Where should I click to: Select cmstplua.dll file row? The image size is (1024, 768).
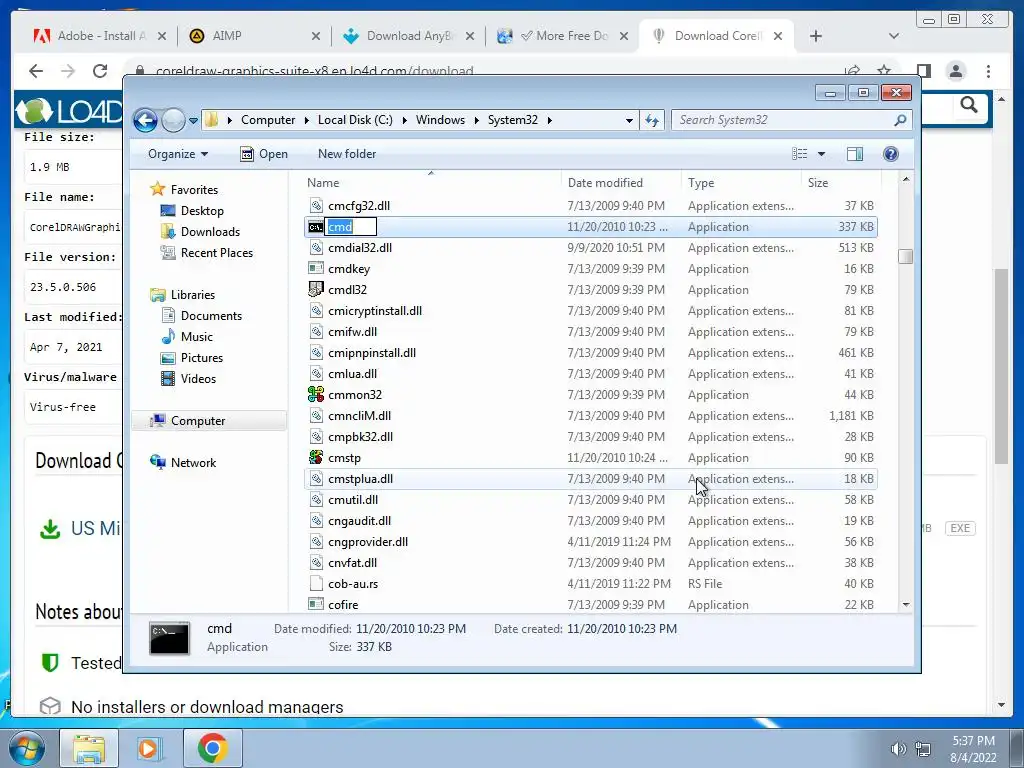[591, 479]
